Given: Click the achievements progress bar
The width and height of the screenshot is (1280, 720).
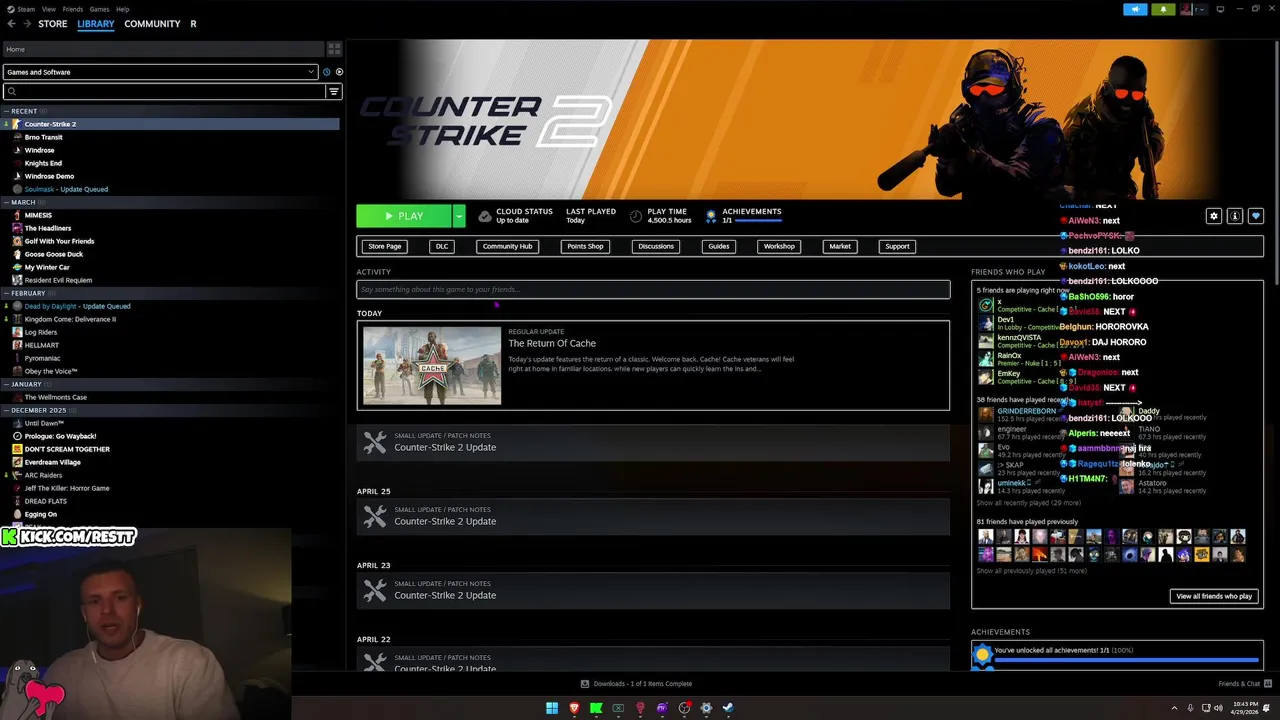Looking at the screenshot, I should pyautogui.click(x=1126, y=660).
